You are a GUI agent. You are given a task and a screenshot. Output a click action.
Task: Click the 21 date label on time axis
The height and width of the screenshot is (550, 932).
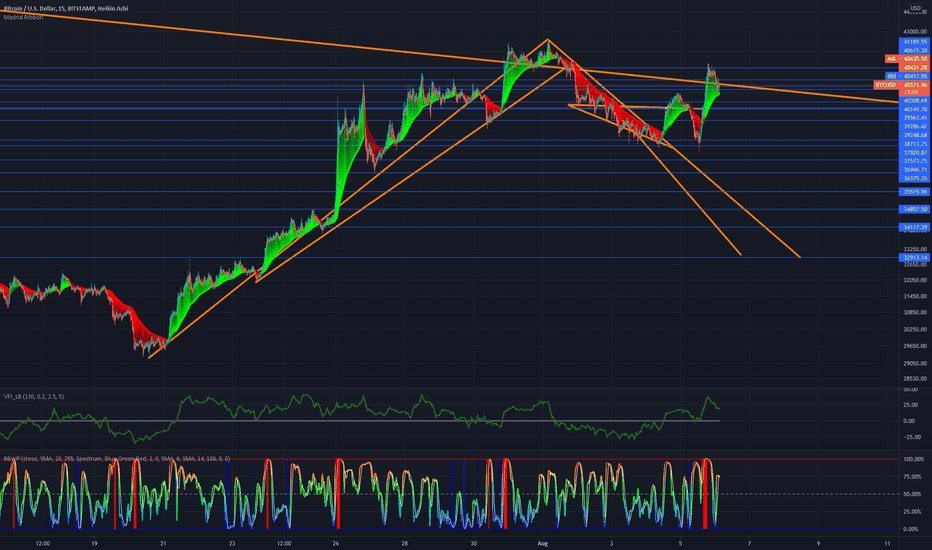pos(163,543)
